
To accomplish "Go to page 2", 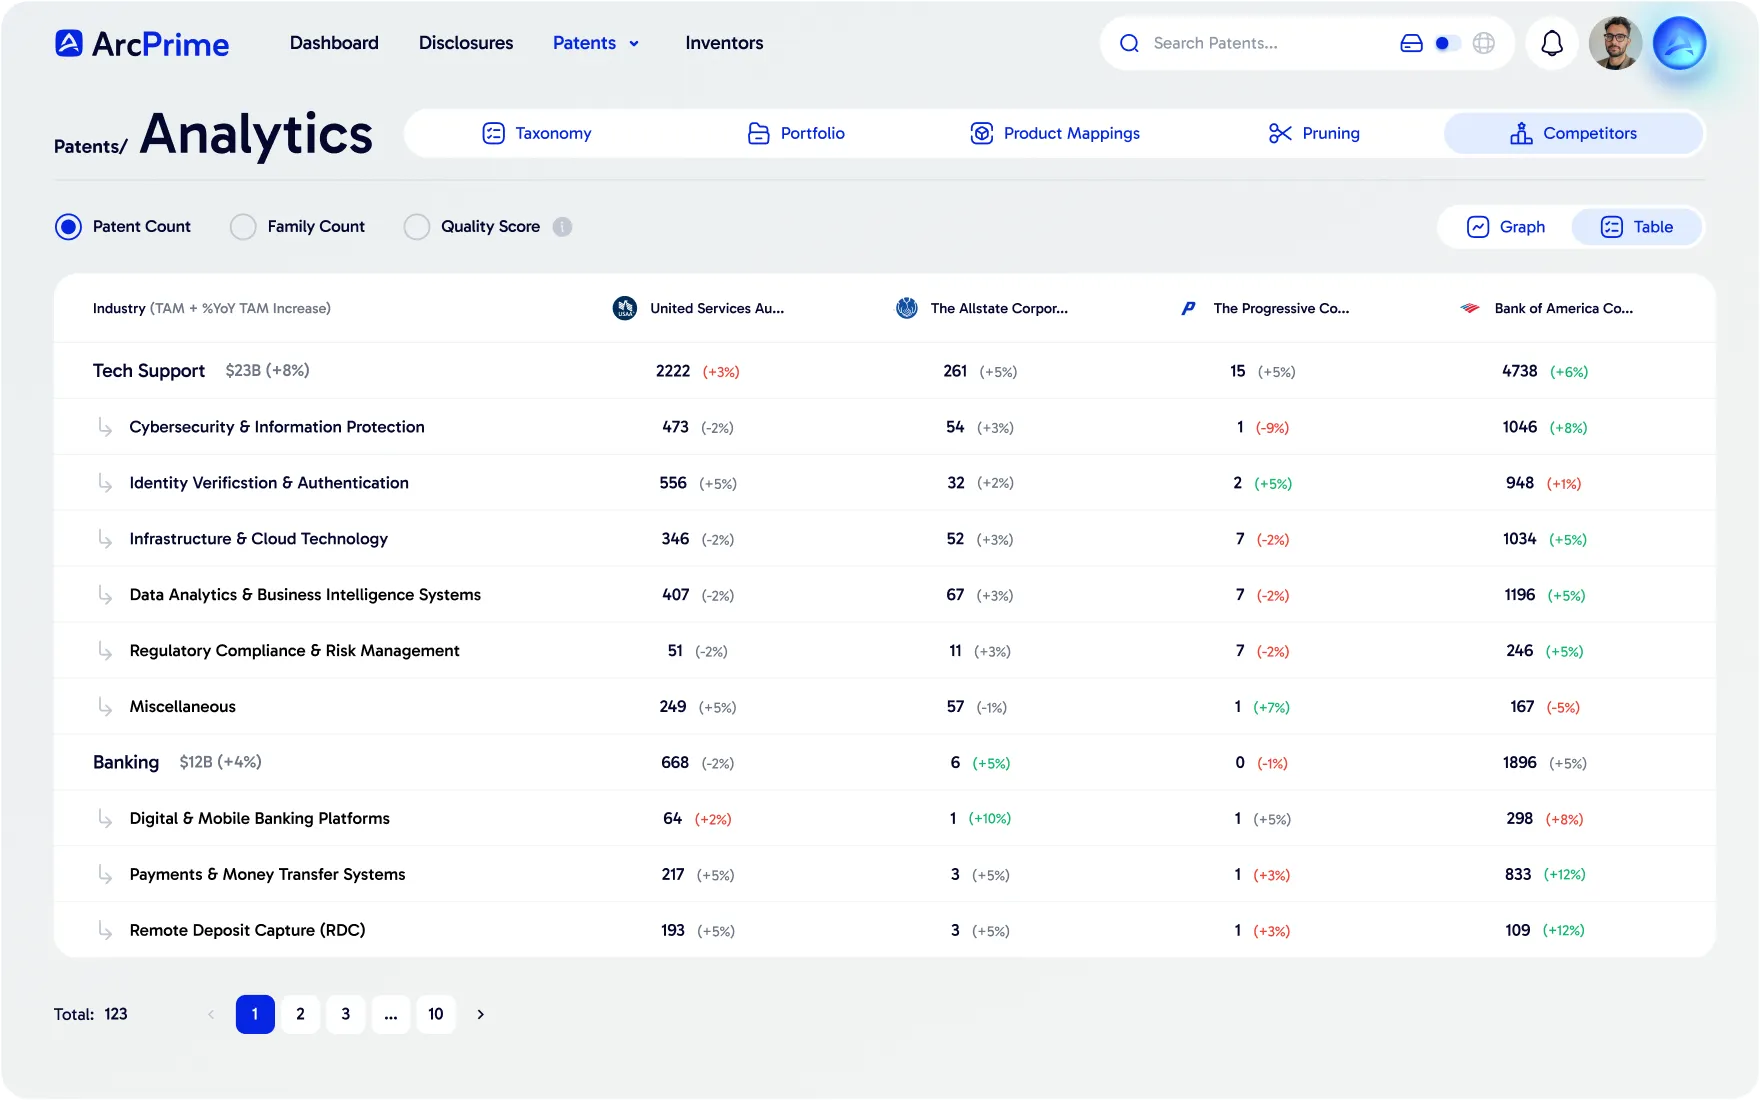I will tap(300, 1014).
